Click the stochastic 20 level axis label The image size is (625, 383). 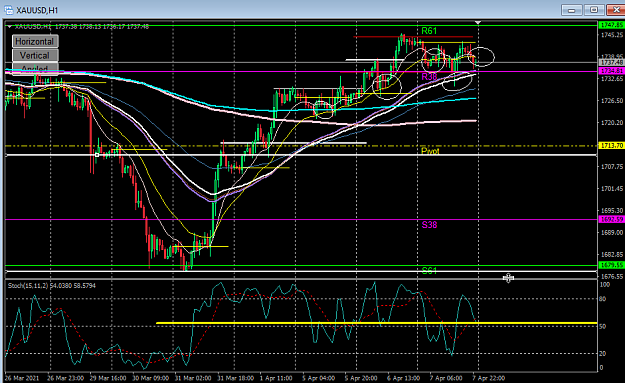tap(602, 354)
